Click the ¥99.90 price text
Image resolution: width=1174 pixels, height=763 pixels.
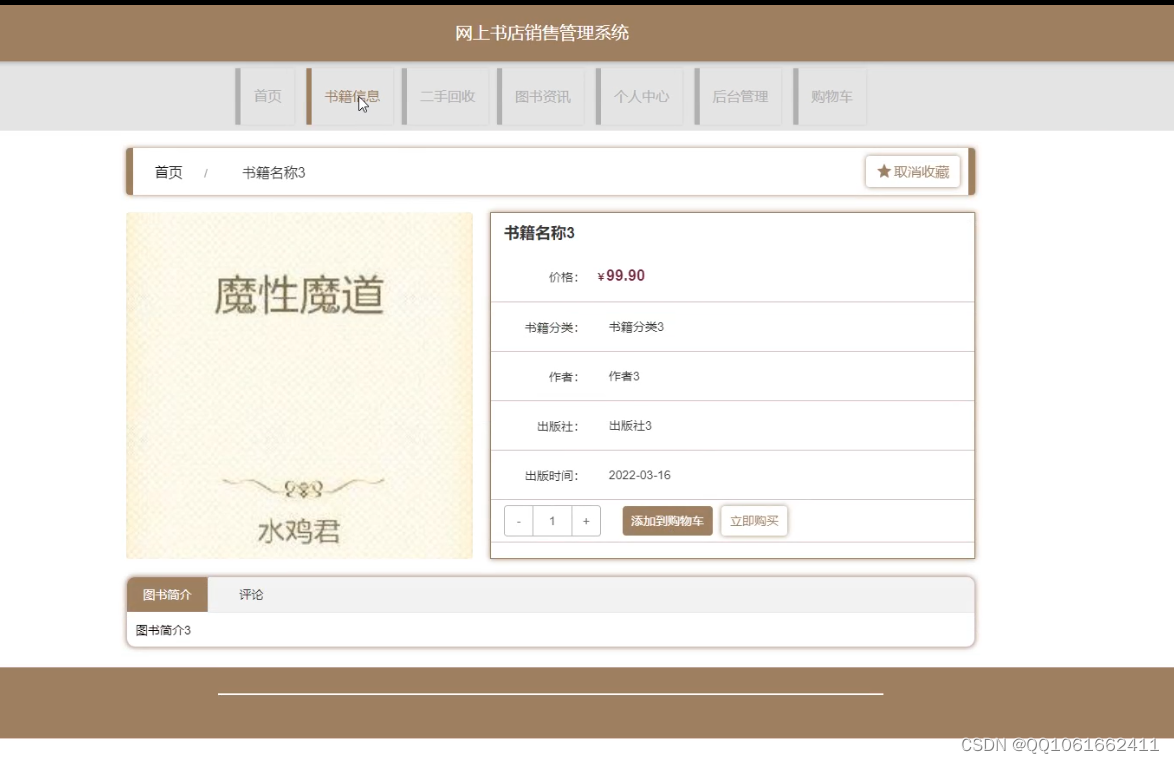(621, 275)
